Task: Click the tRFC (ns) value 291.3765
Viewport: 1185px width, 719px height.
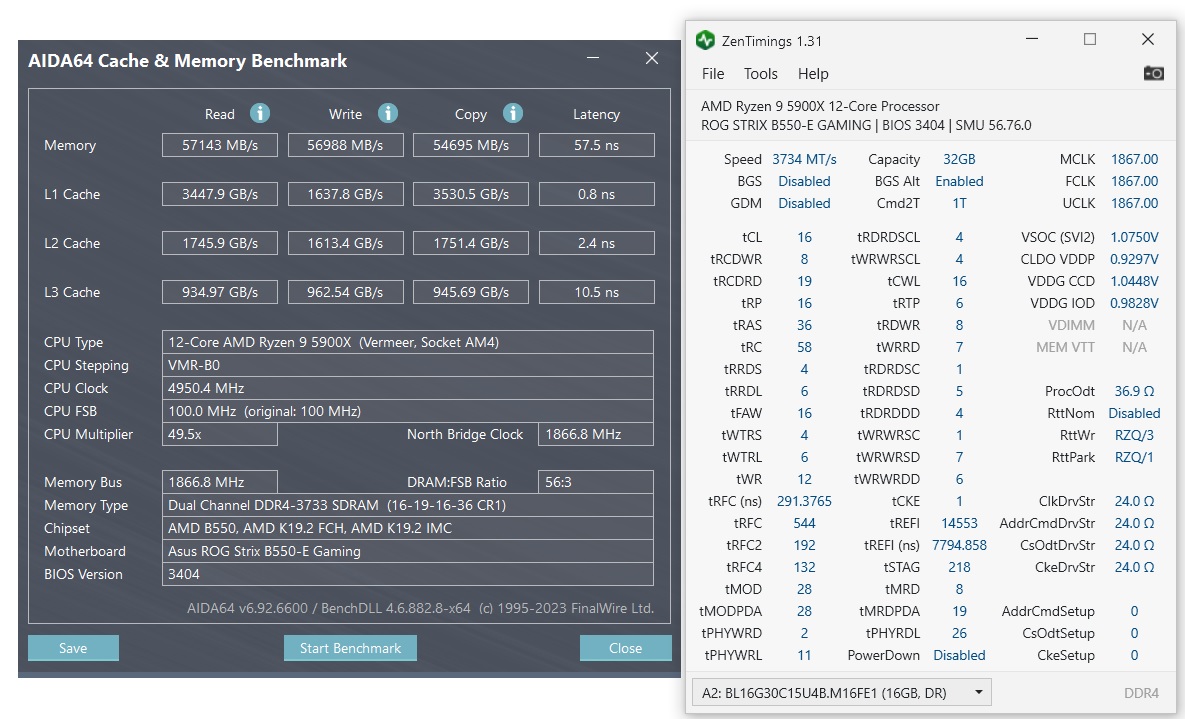Action: 804,501
